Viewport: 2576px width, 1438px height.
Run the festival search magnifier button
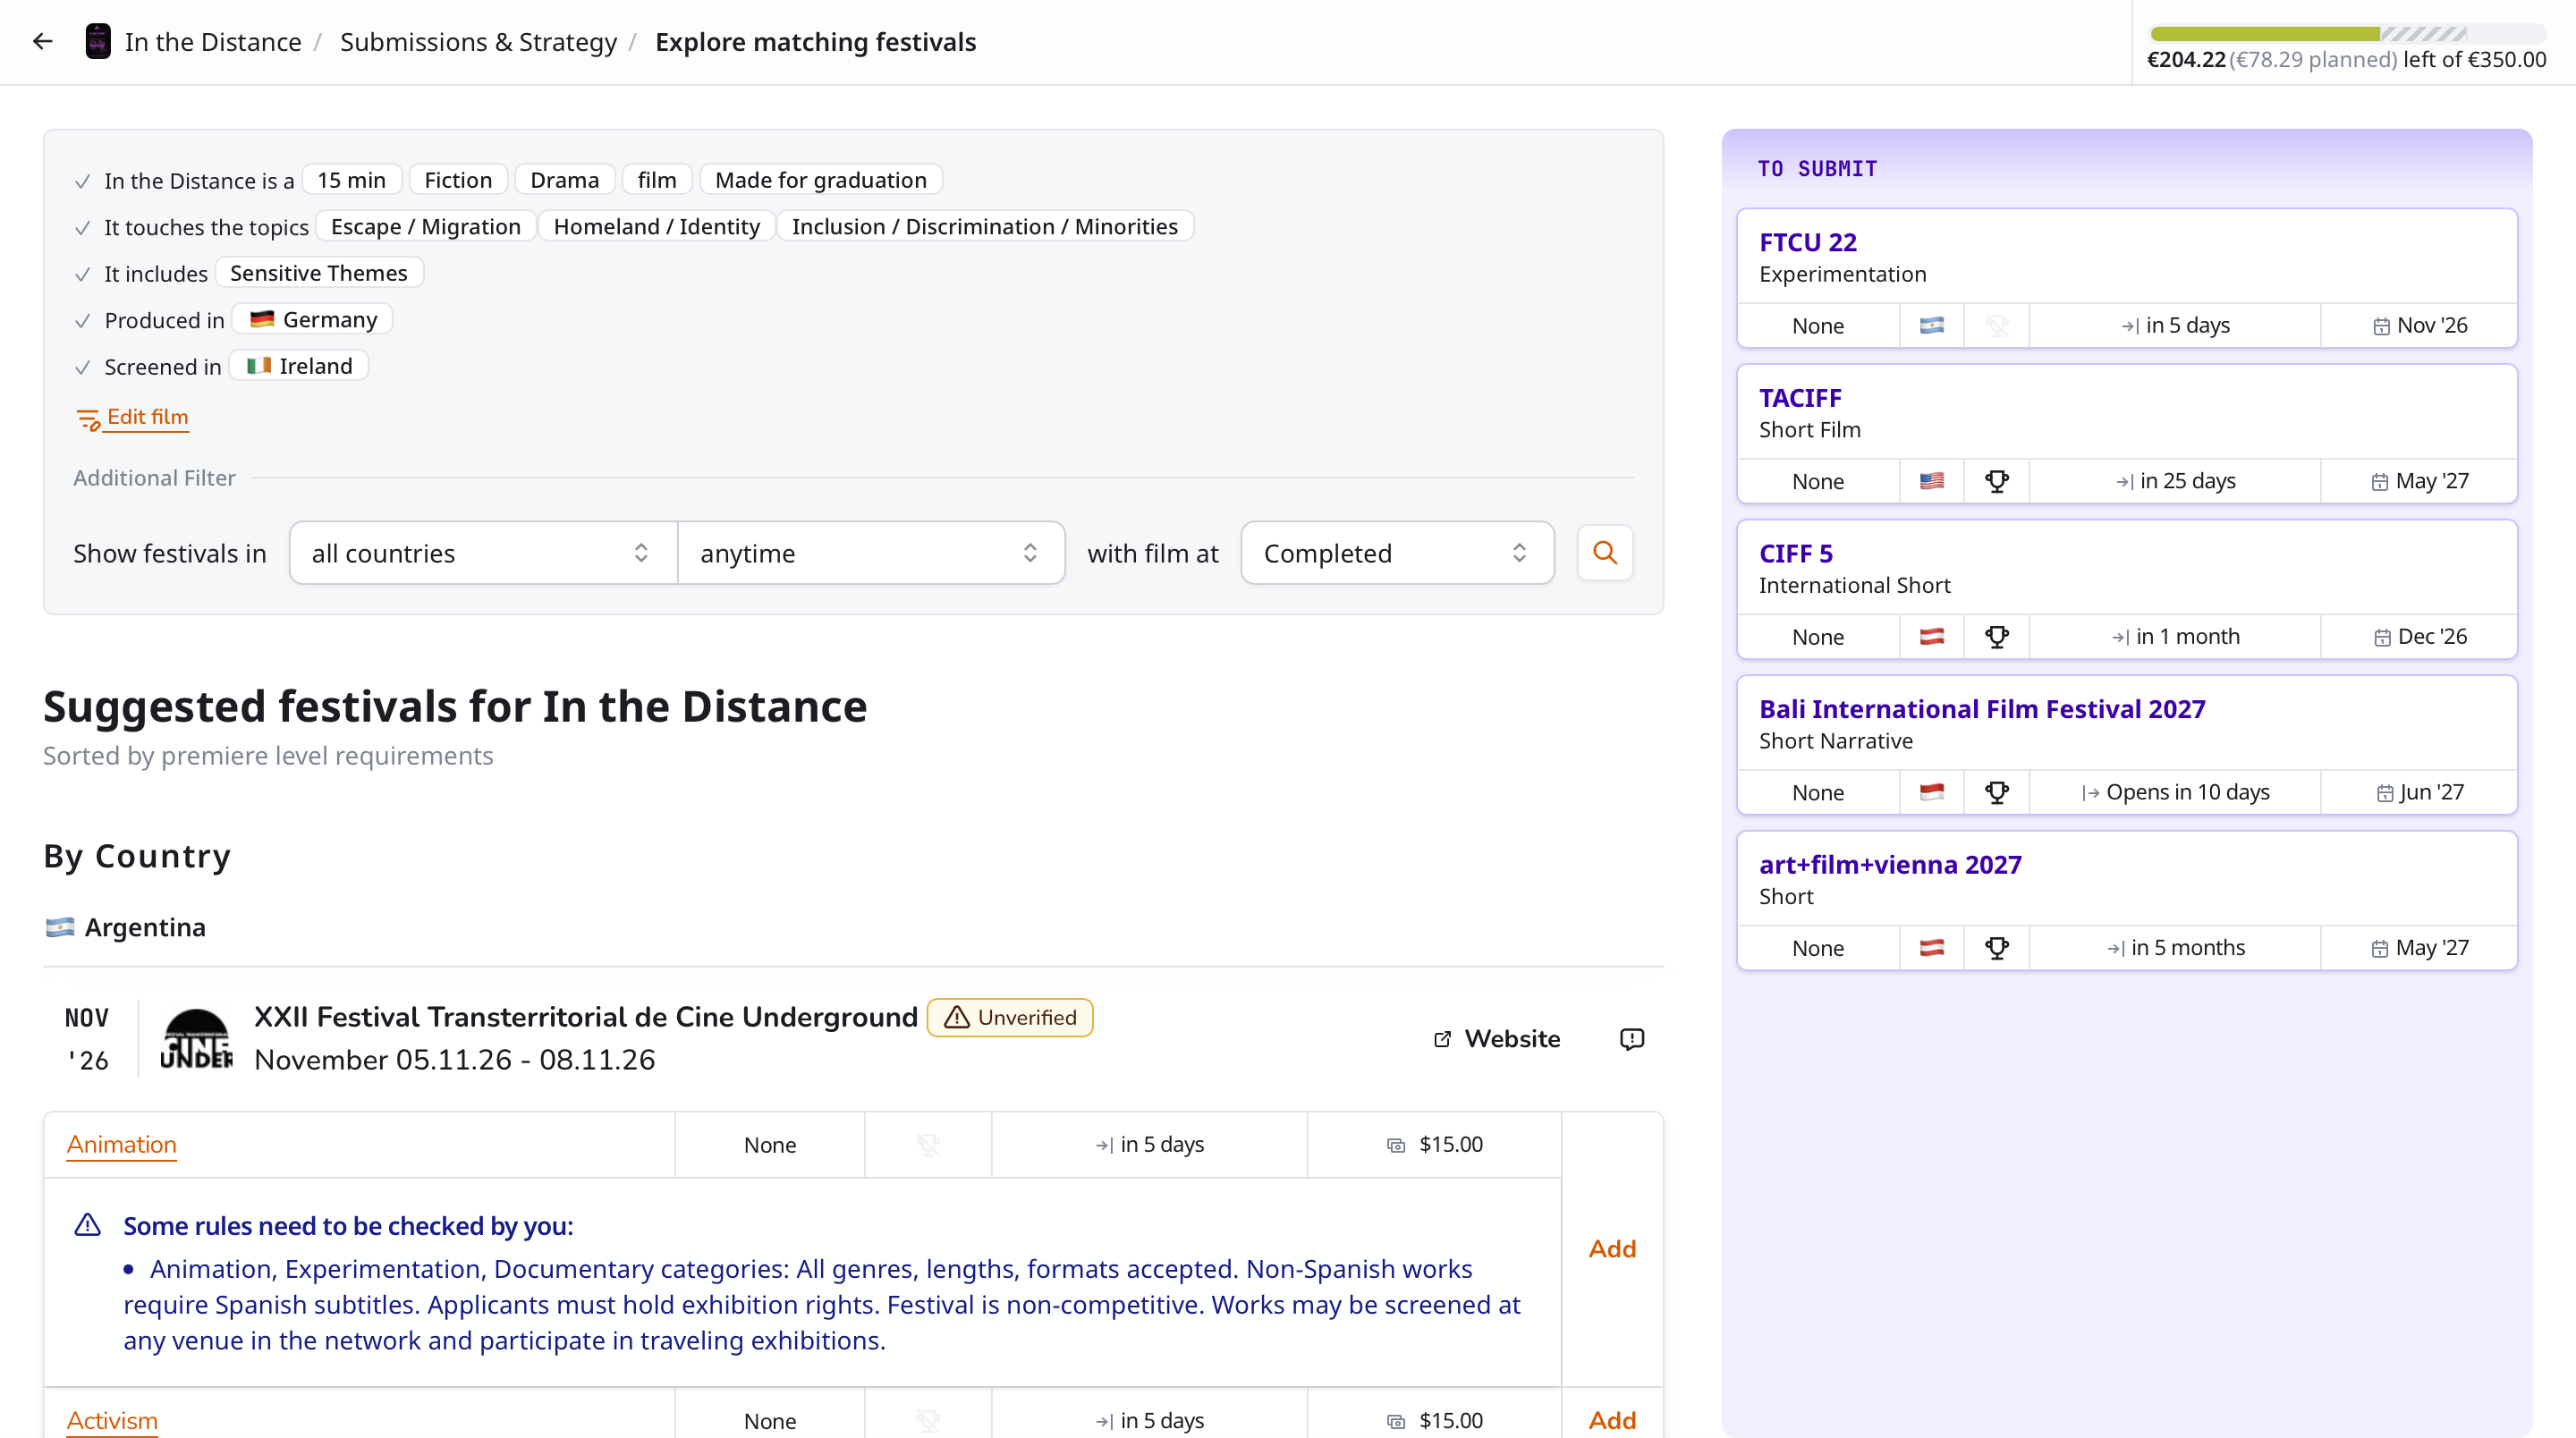tap(1605, 552)
